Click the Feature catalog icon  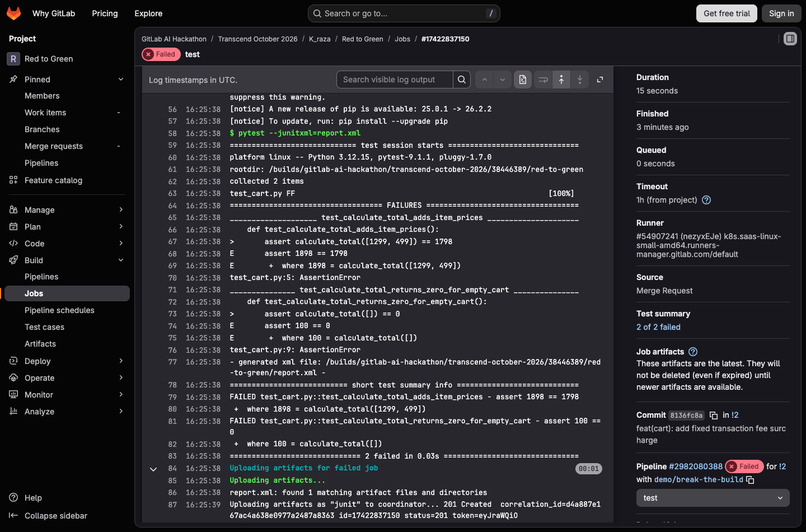pyautogui.click(x=13, y=180)
